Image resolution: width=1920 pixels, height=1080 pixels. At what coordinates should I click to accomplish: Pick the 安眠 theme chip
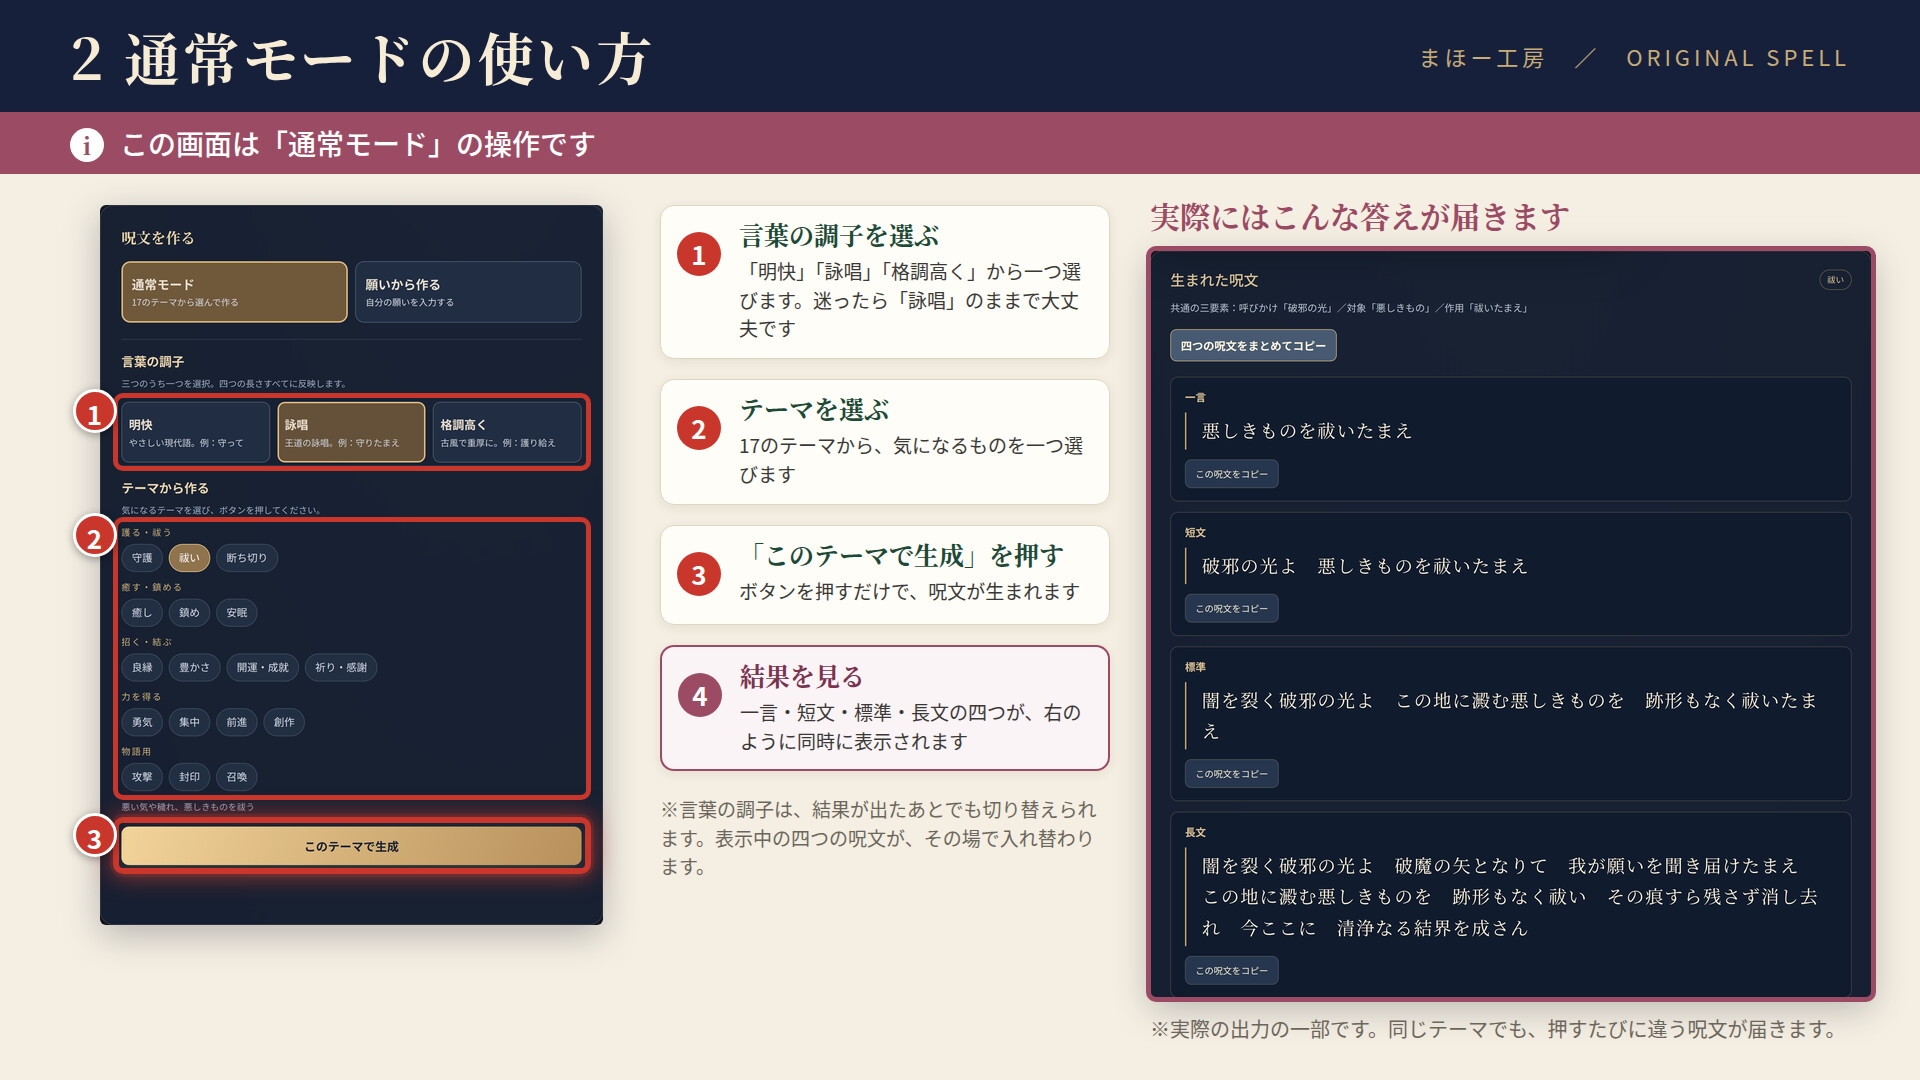point(237,613)
